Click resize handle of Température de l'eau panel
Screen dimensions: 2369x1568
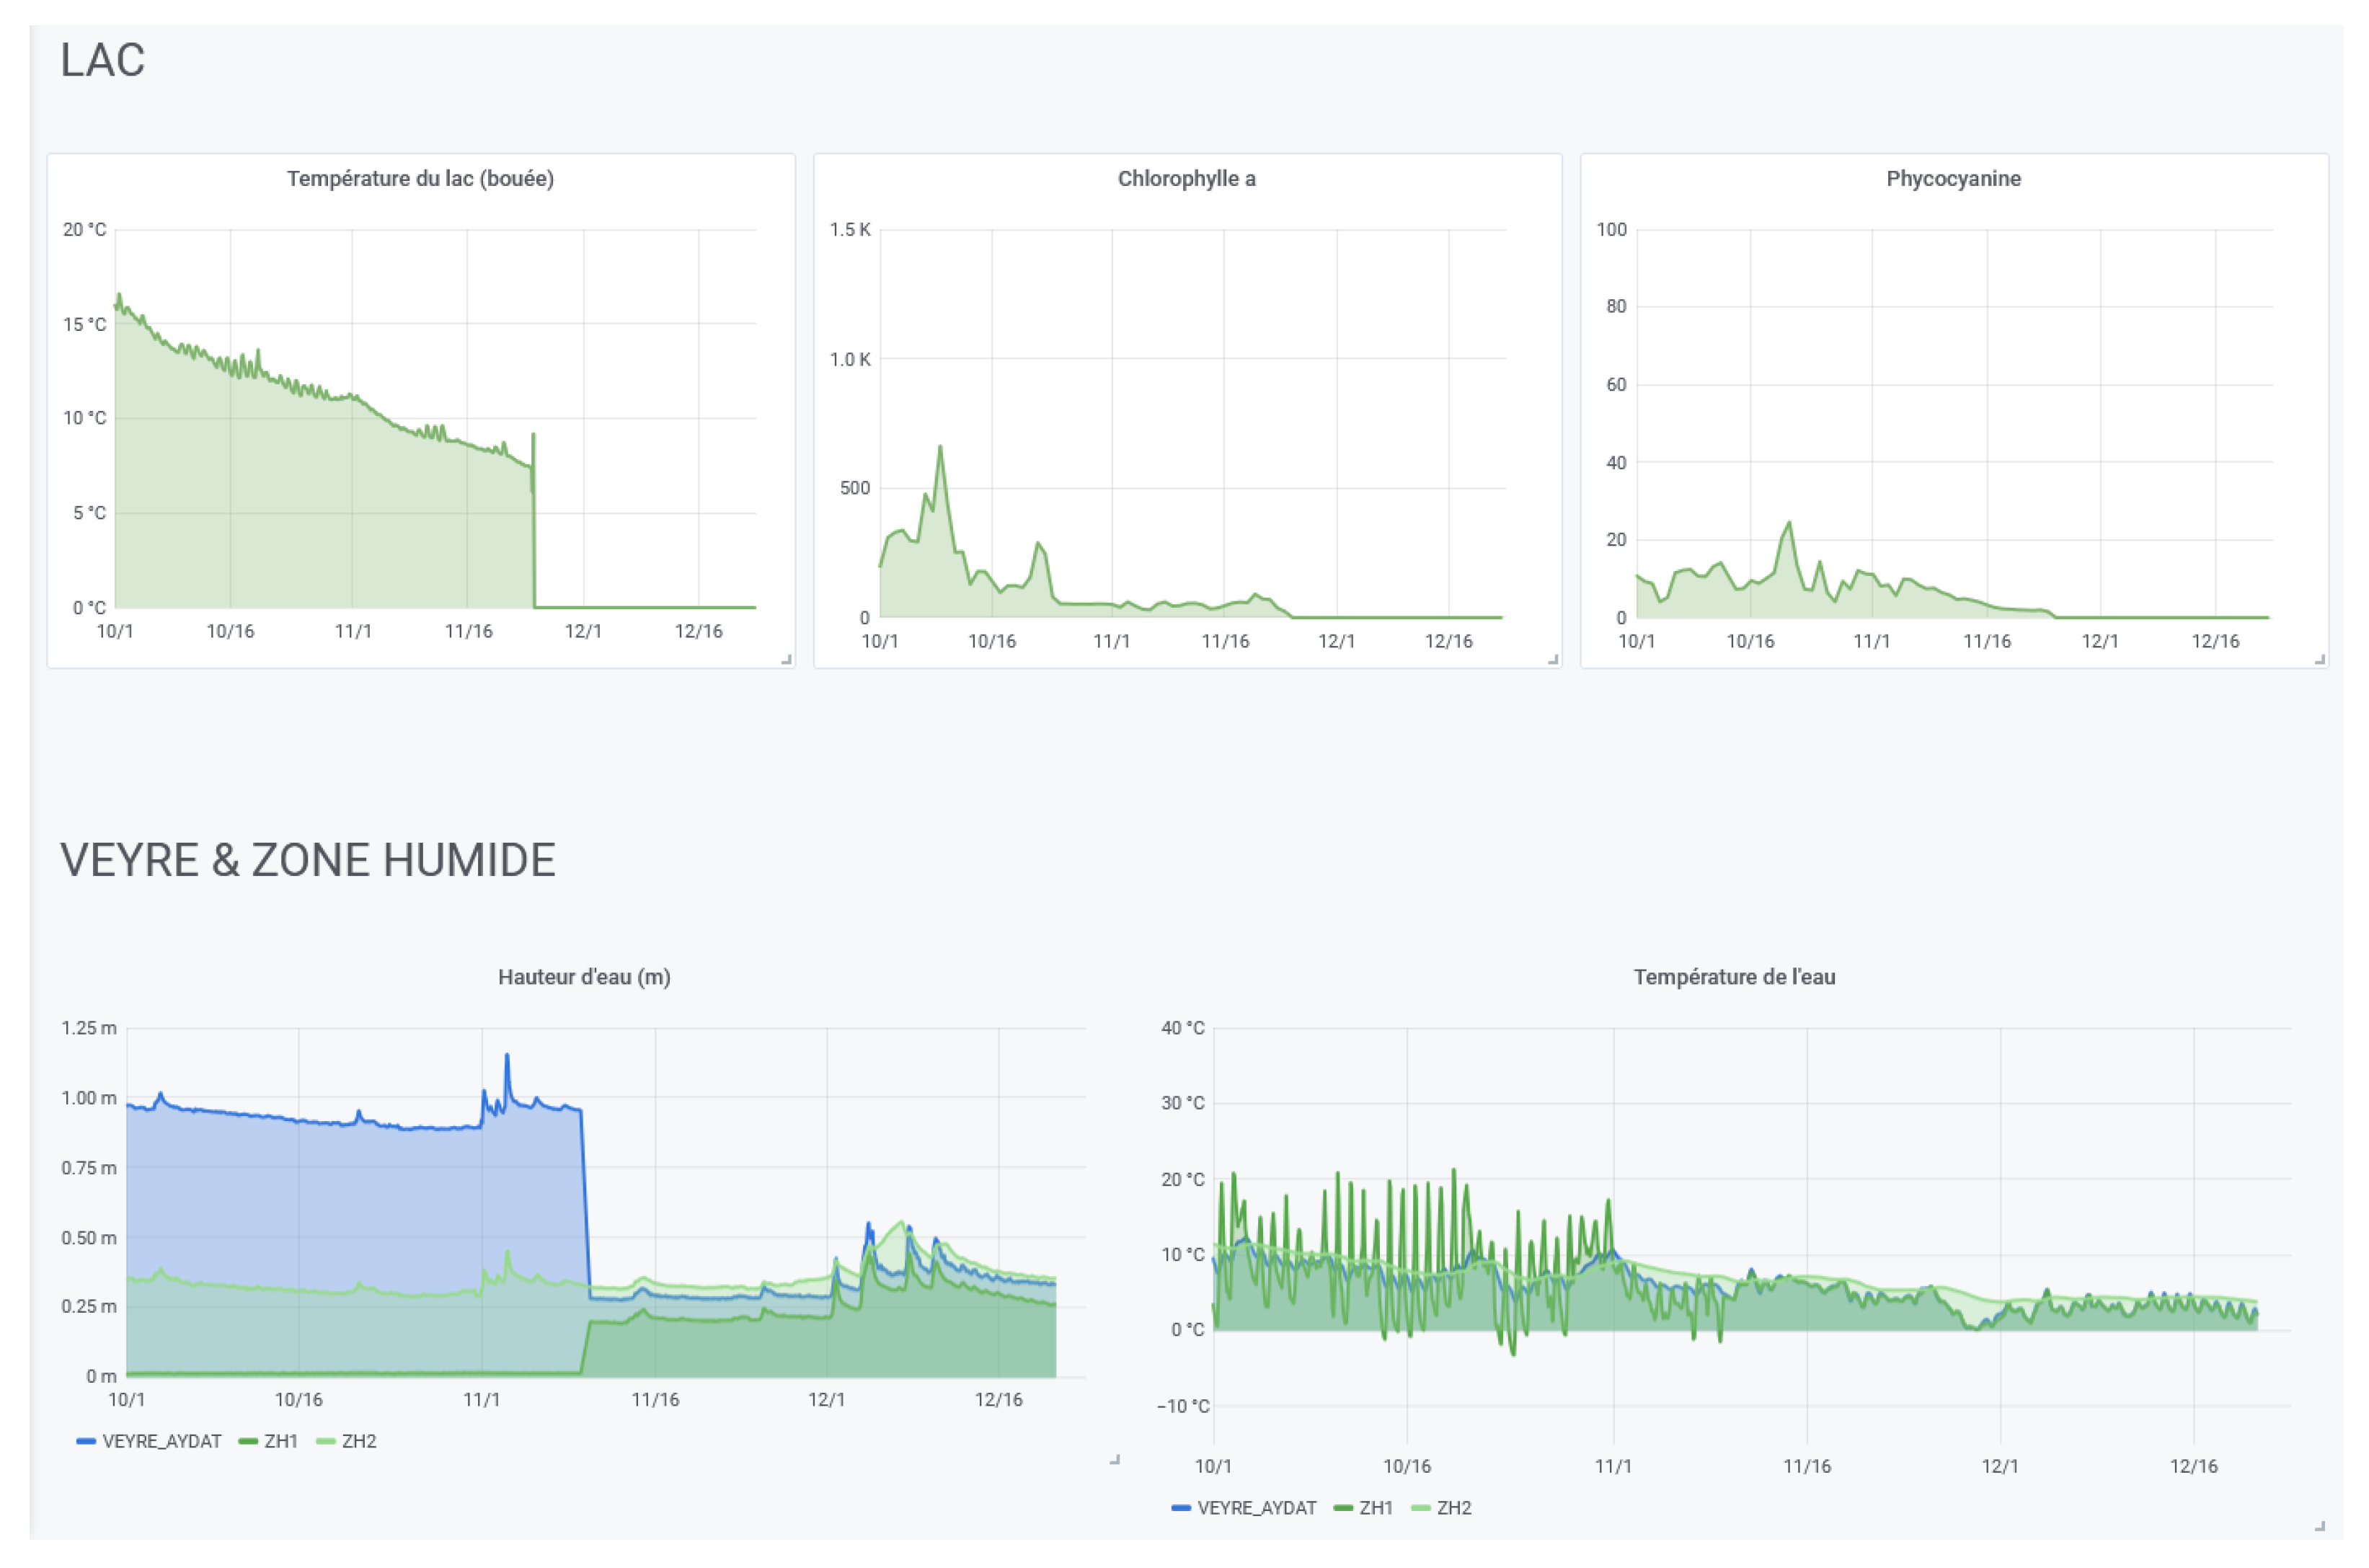tap(2320, 1526)
